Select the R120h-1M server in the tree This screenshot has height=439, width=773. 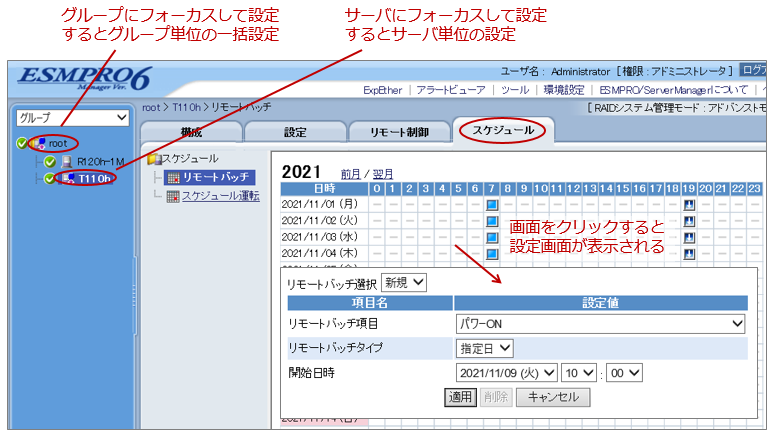coord(101,162)
